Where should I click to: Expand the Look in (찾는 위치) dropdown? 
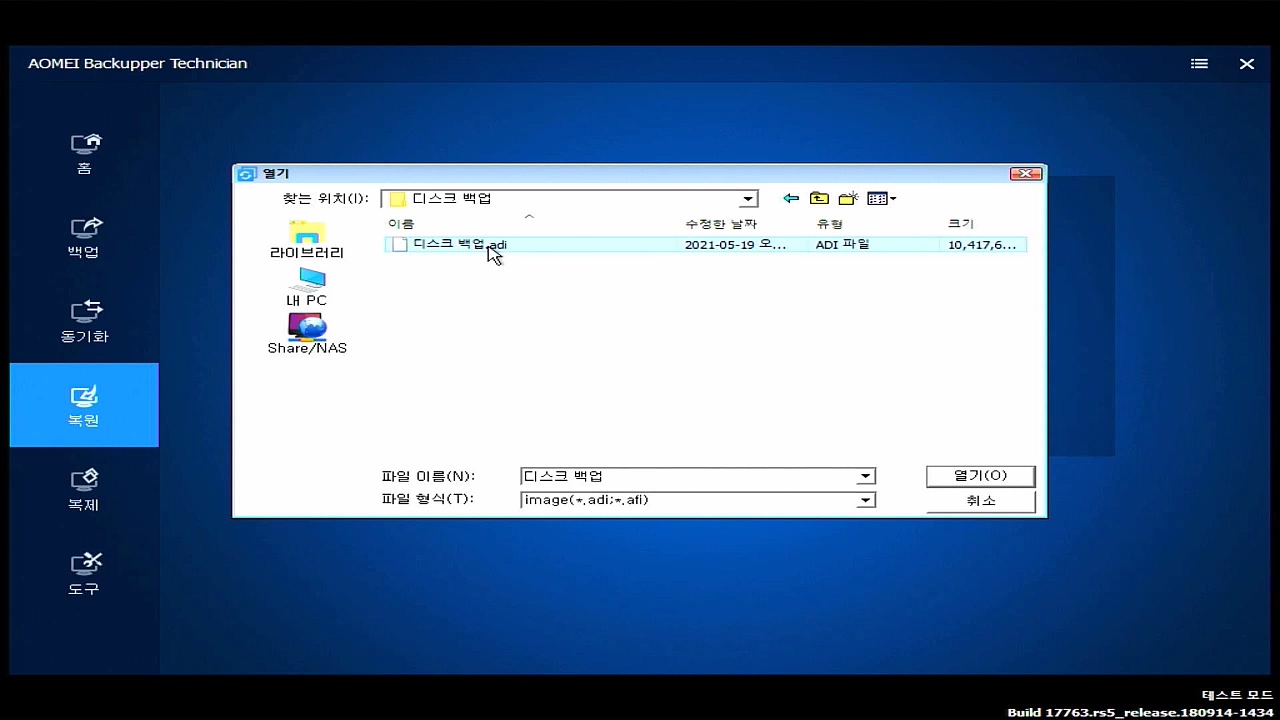tap(747, 199)
